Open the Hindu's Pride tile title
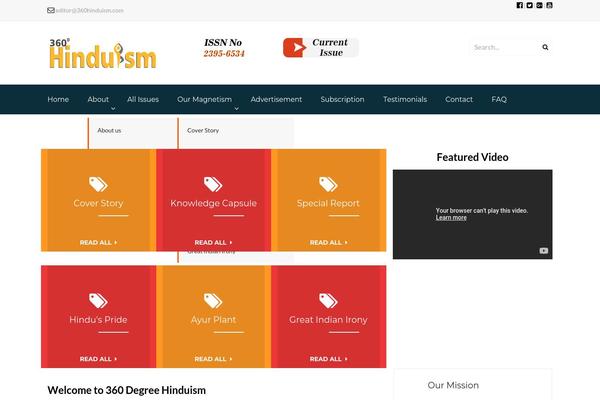Screen dimensions: 600x400 [98, 320]
